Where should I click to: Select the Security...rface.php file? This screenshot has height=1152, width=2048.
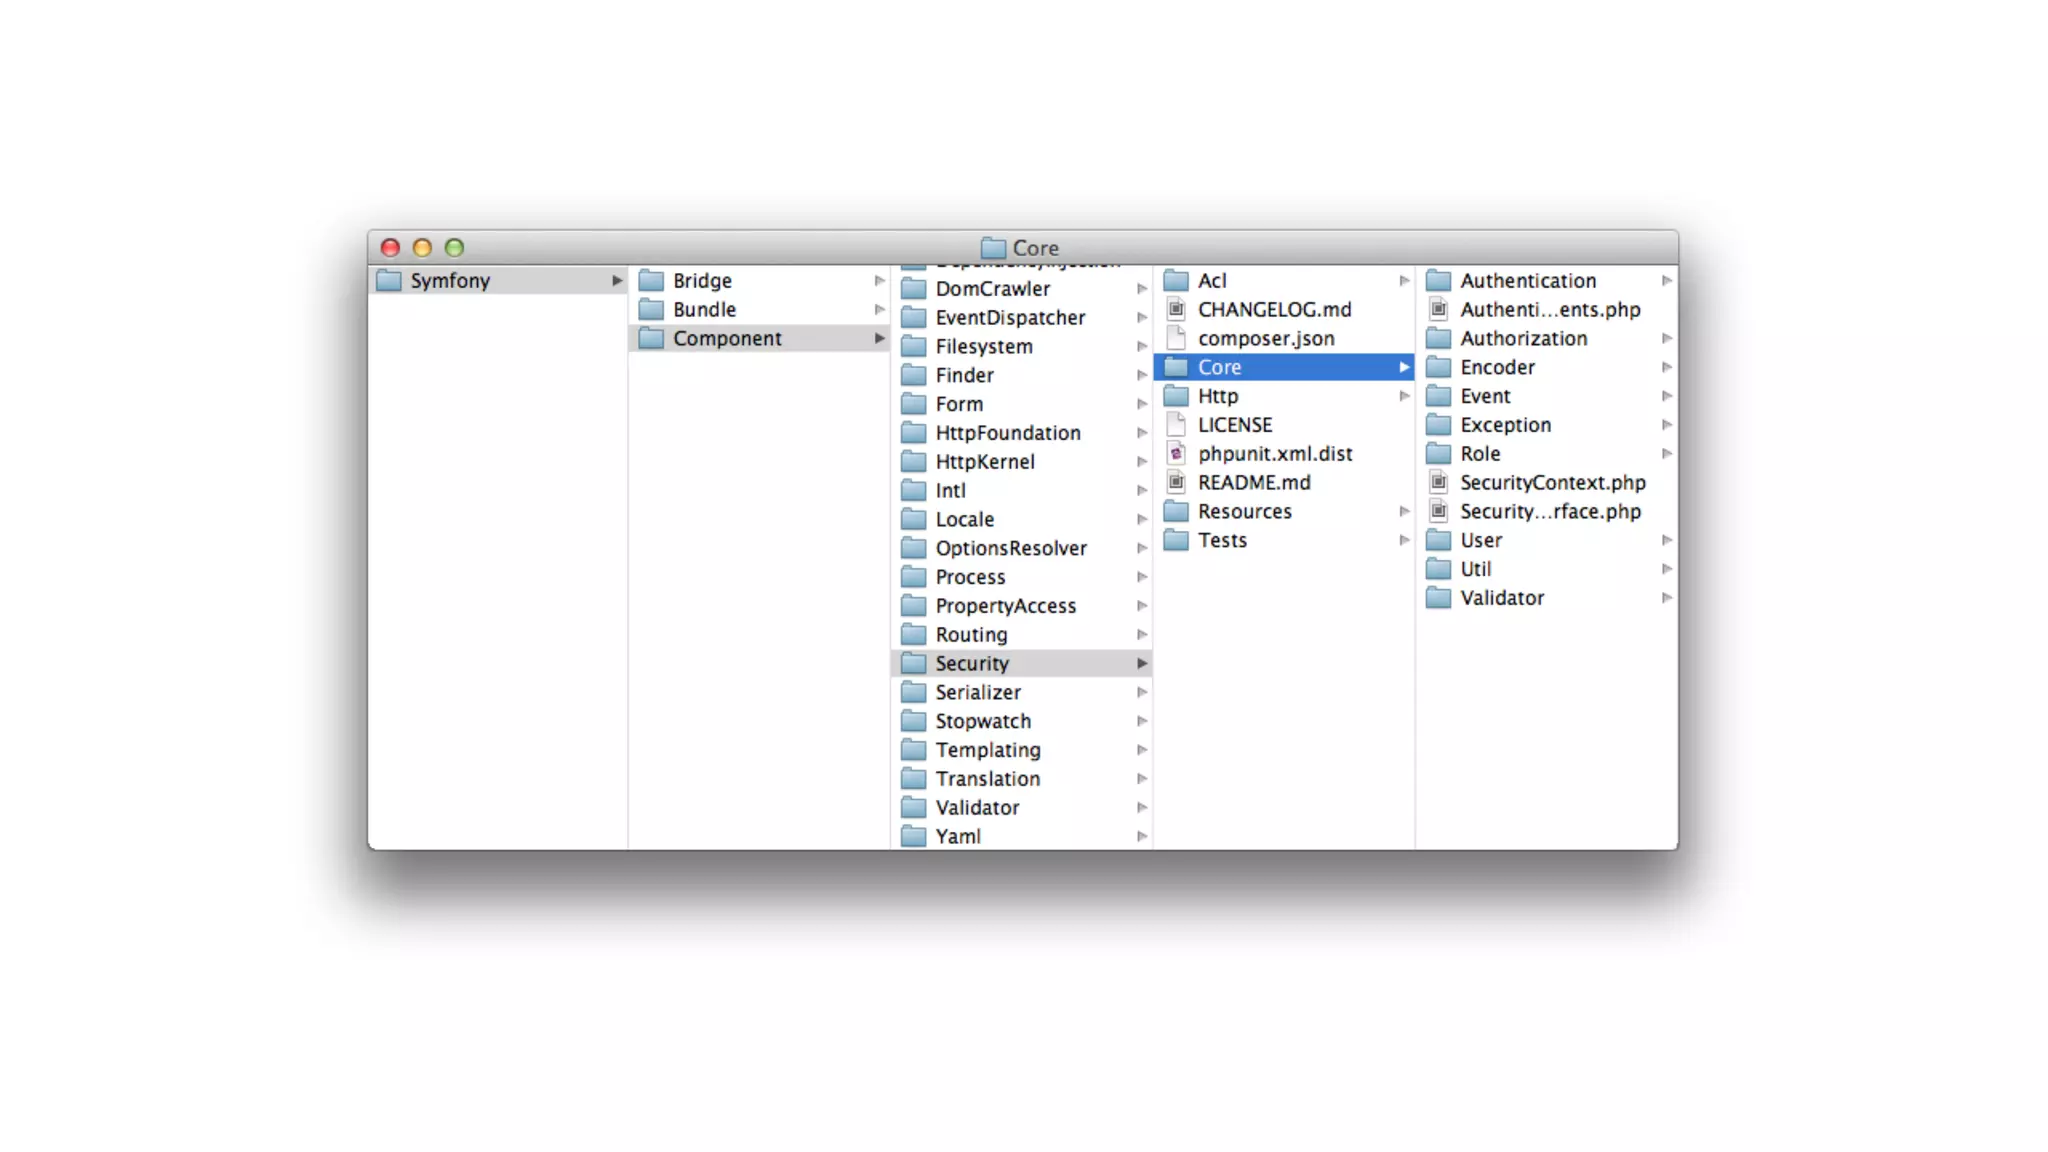coord(1549,511)
